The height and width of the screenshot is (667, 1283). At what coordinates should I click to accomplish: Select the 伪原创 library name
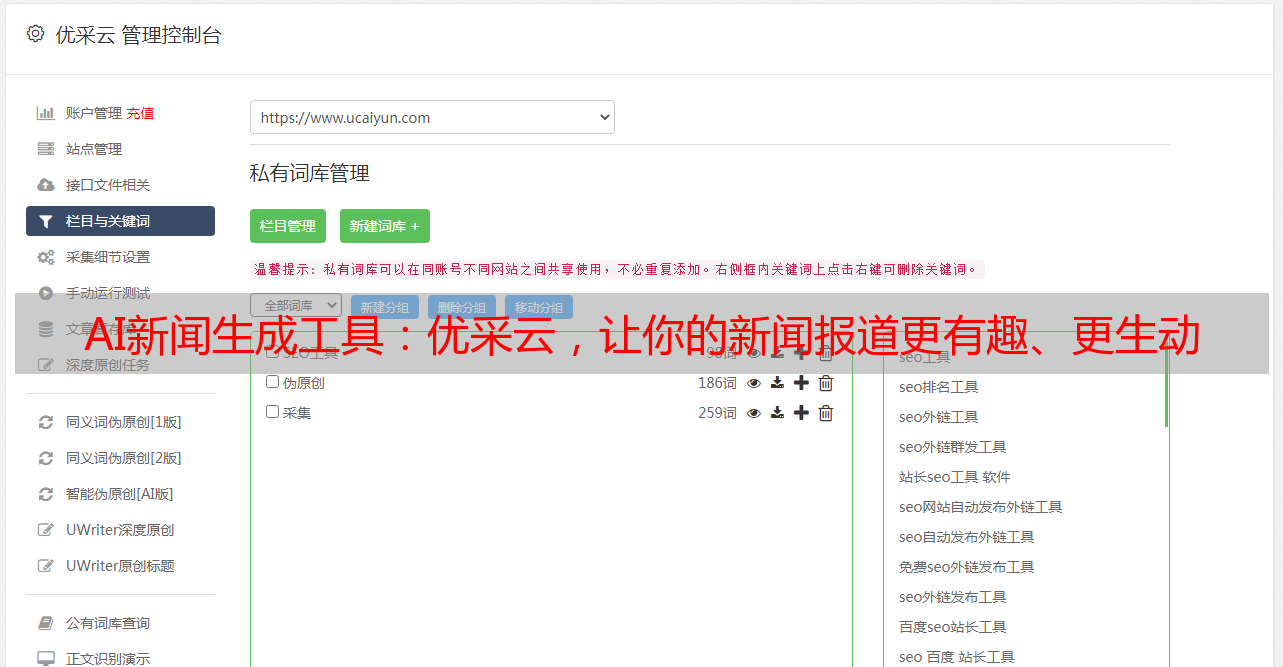click(303, 383)
